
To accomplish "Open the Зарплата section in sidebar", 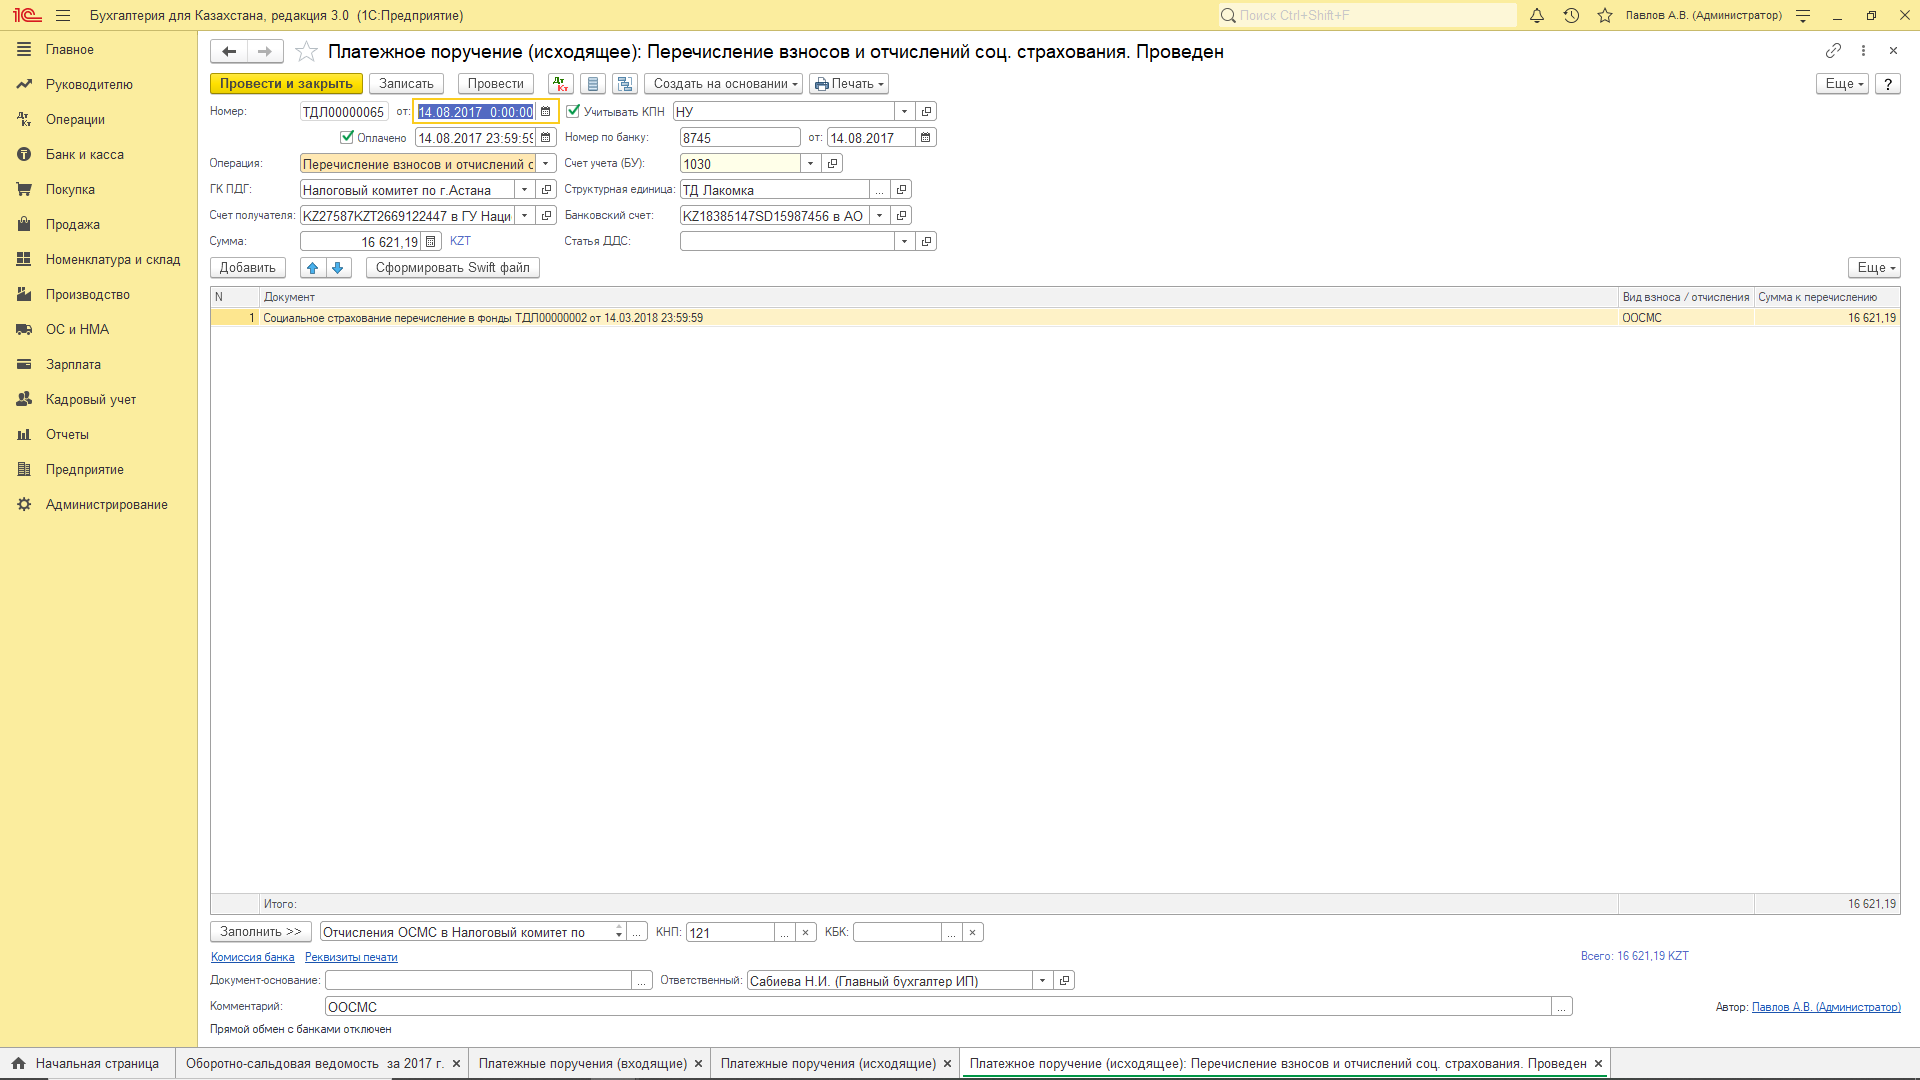I will pos(73,365).
